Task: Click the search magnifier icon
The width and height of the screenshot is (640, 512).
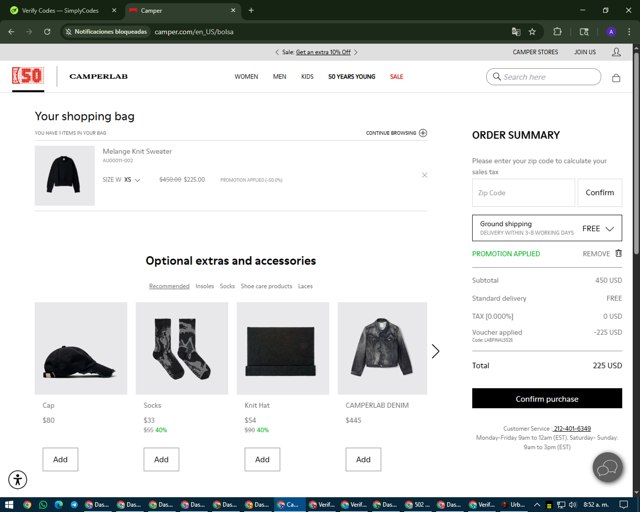Action: (x=496, y=76)
